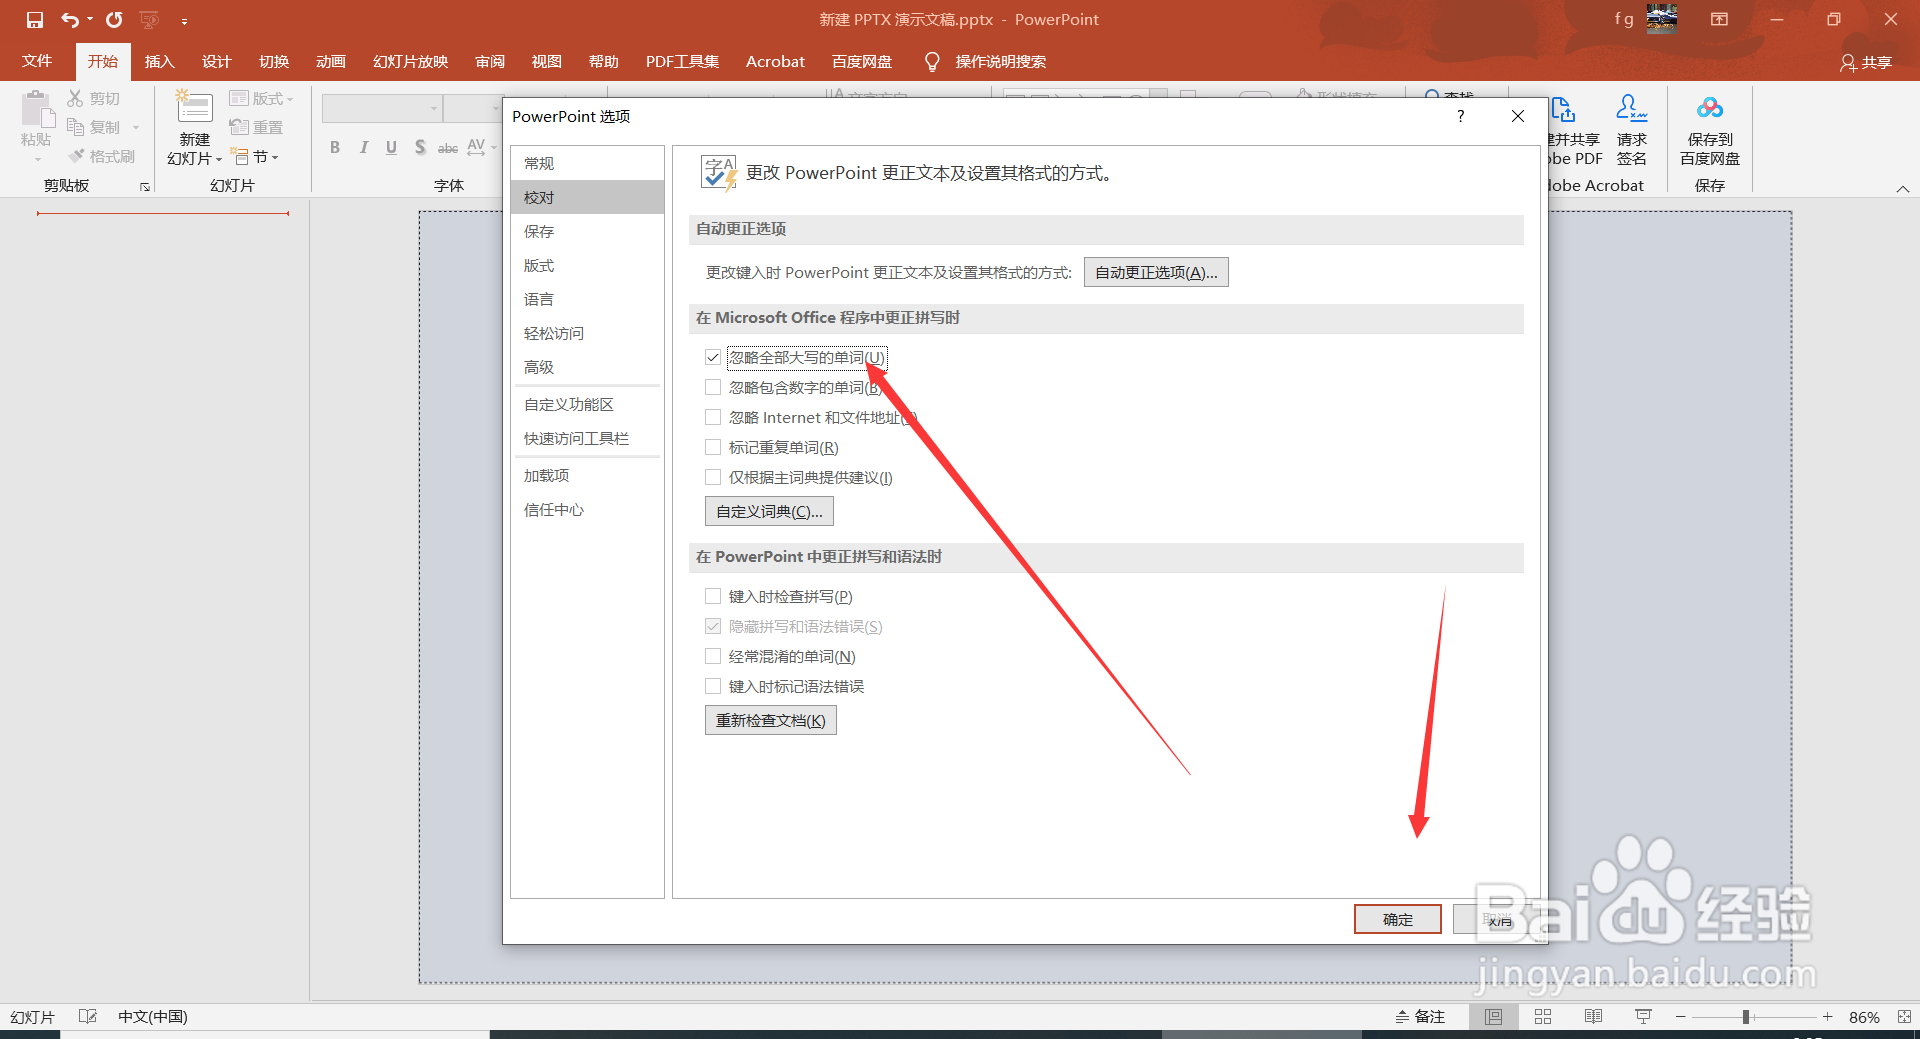Click the user account avatar picture
This screenshot has height=1039, width=1920.
pos(1662,18)
